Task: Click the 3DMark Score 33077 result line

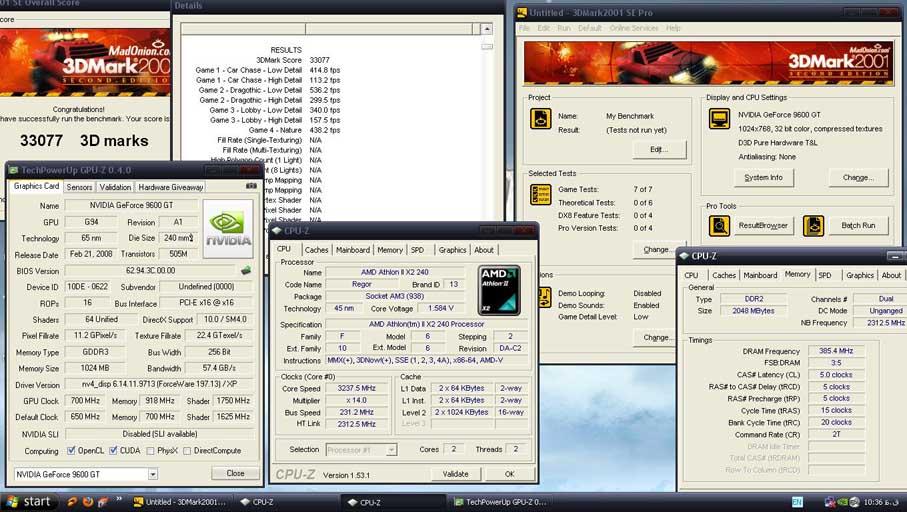Action: pos(293,60)
